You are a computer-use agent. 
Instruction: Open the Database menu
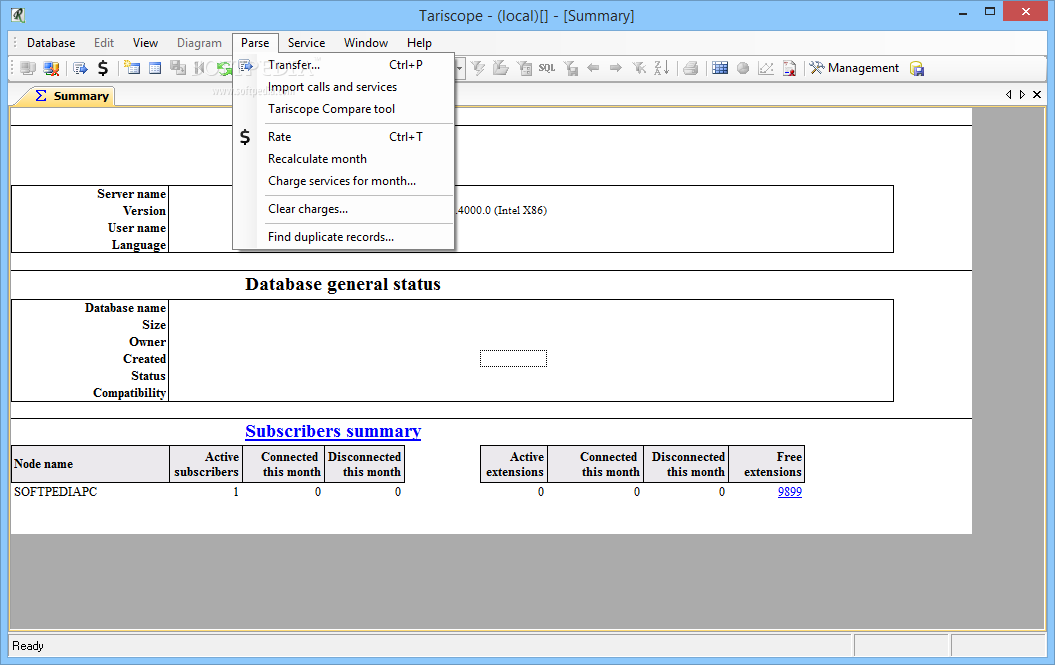click(51, 42)
